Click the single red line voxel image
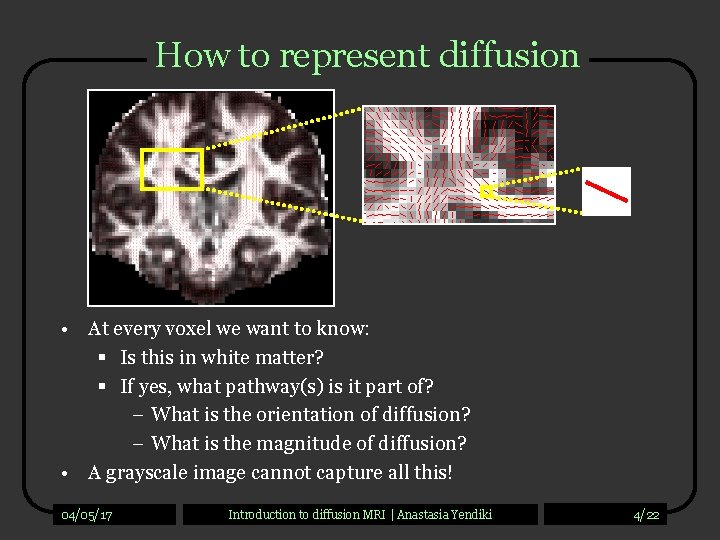 click(x=606, y=191)
